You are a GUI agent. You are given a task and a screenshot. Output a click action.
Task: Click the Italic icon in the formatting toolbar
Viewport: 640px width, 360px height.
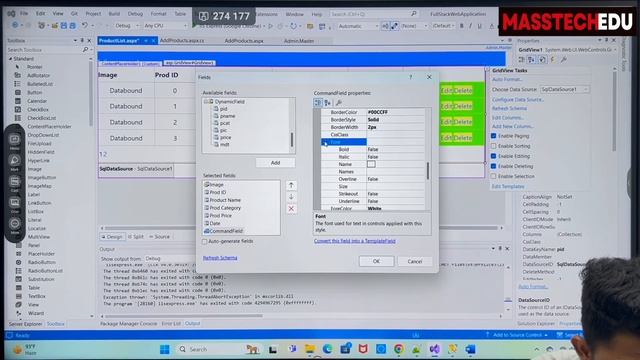471,26
